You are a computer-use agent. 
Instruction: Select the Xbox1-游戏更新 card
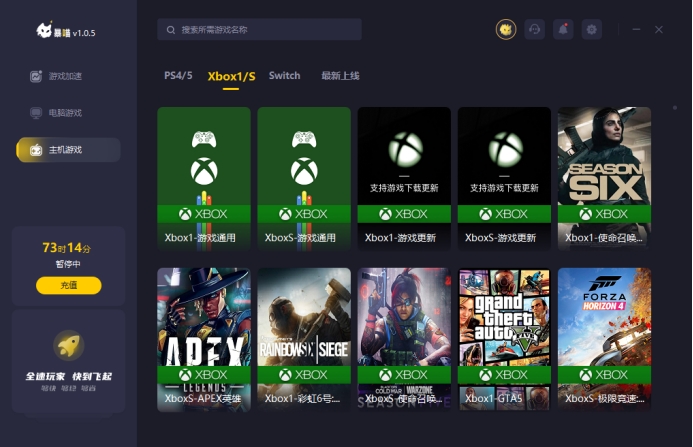click(x=404, y=179)
